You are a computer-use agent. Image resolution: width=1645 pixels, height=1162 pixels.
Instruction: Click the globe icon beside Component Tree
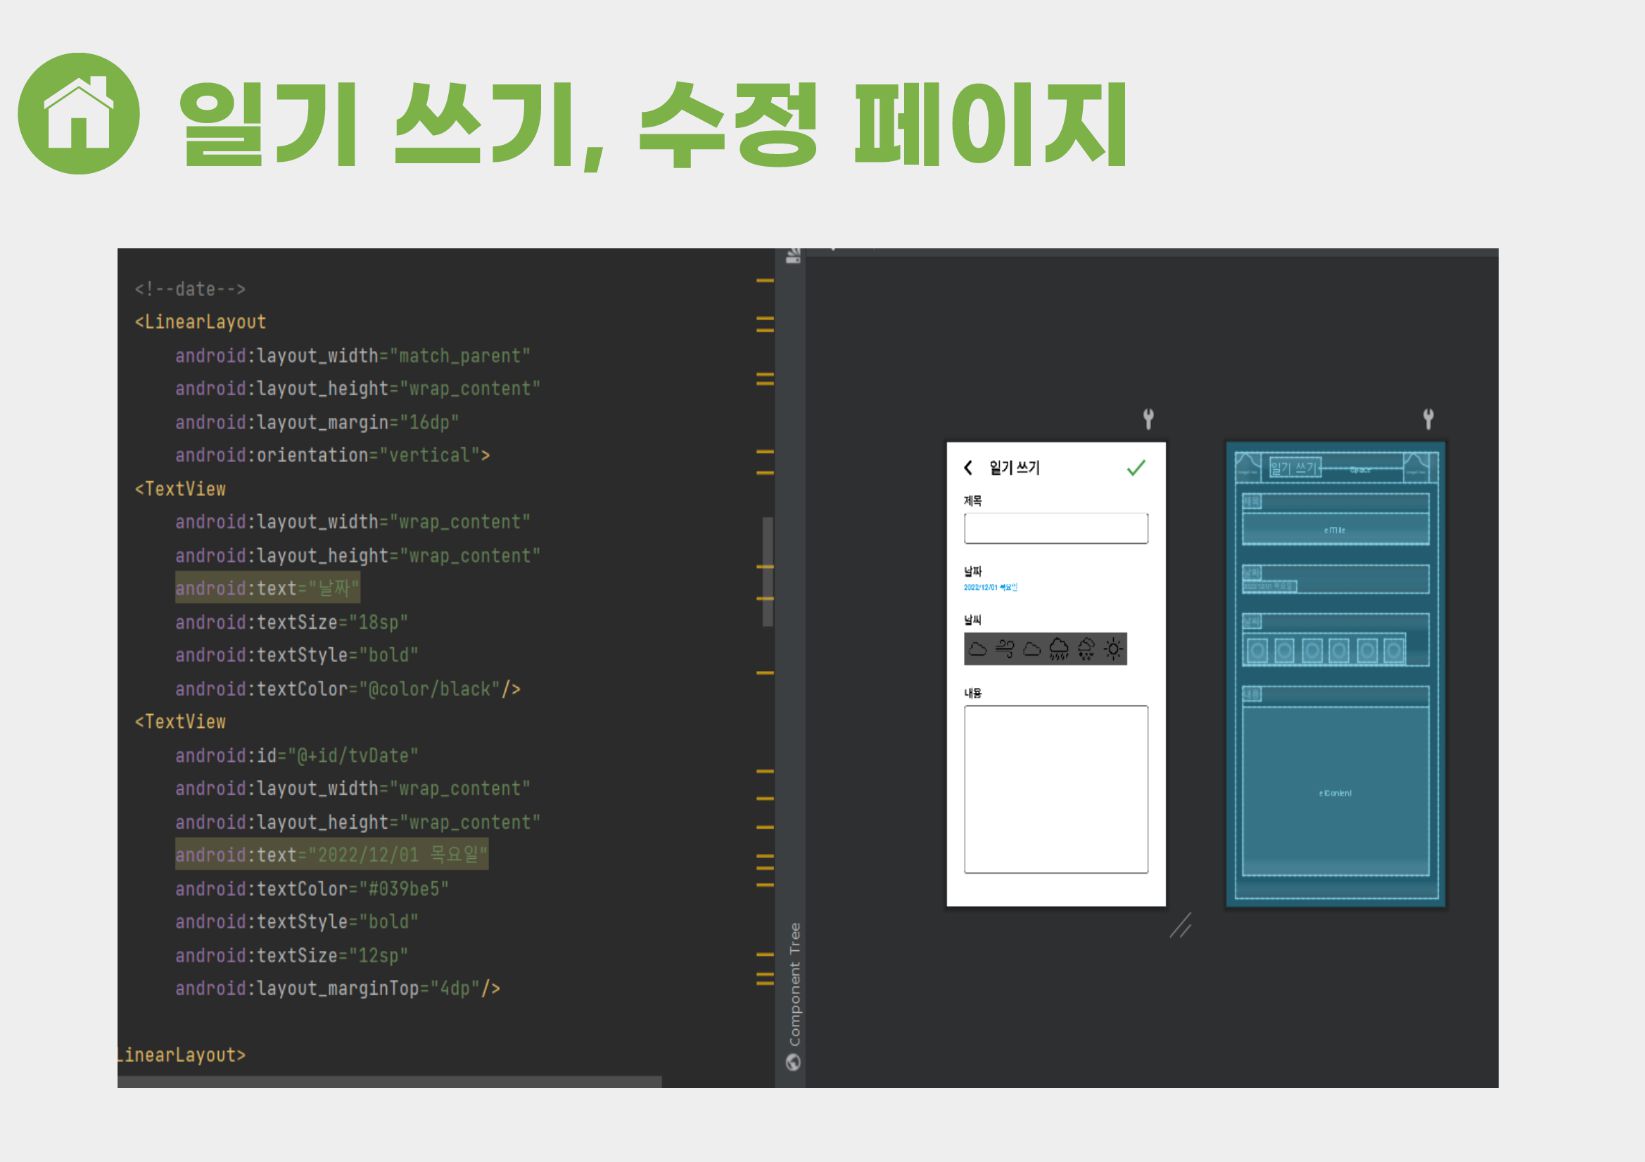pyautogui.click(x=794, y=1062)
